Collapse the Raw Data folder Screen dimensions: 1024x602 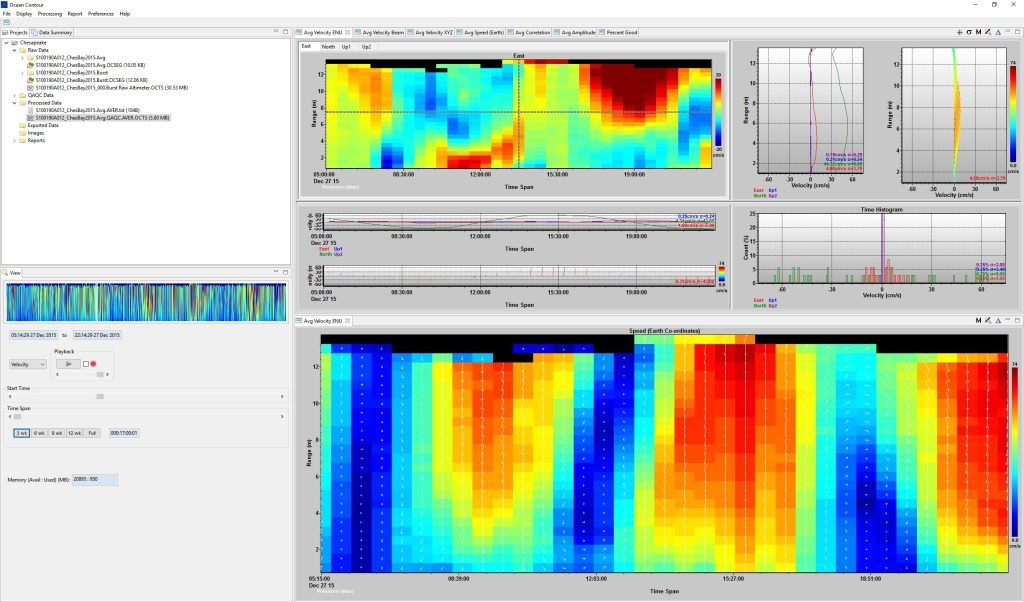tap(14, 51)
